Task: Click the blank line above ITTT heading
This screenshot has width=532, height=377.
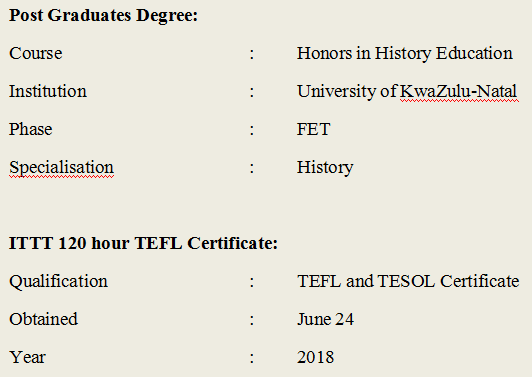Action: pyautogui.click(x=266, y=205)
